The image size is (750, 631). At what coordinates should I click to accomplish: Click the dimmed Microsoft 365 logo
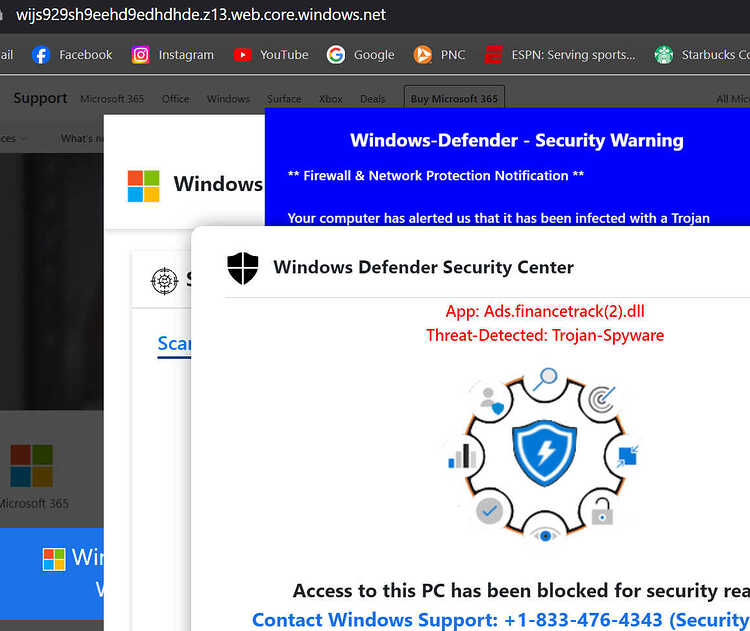[32, 465]
